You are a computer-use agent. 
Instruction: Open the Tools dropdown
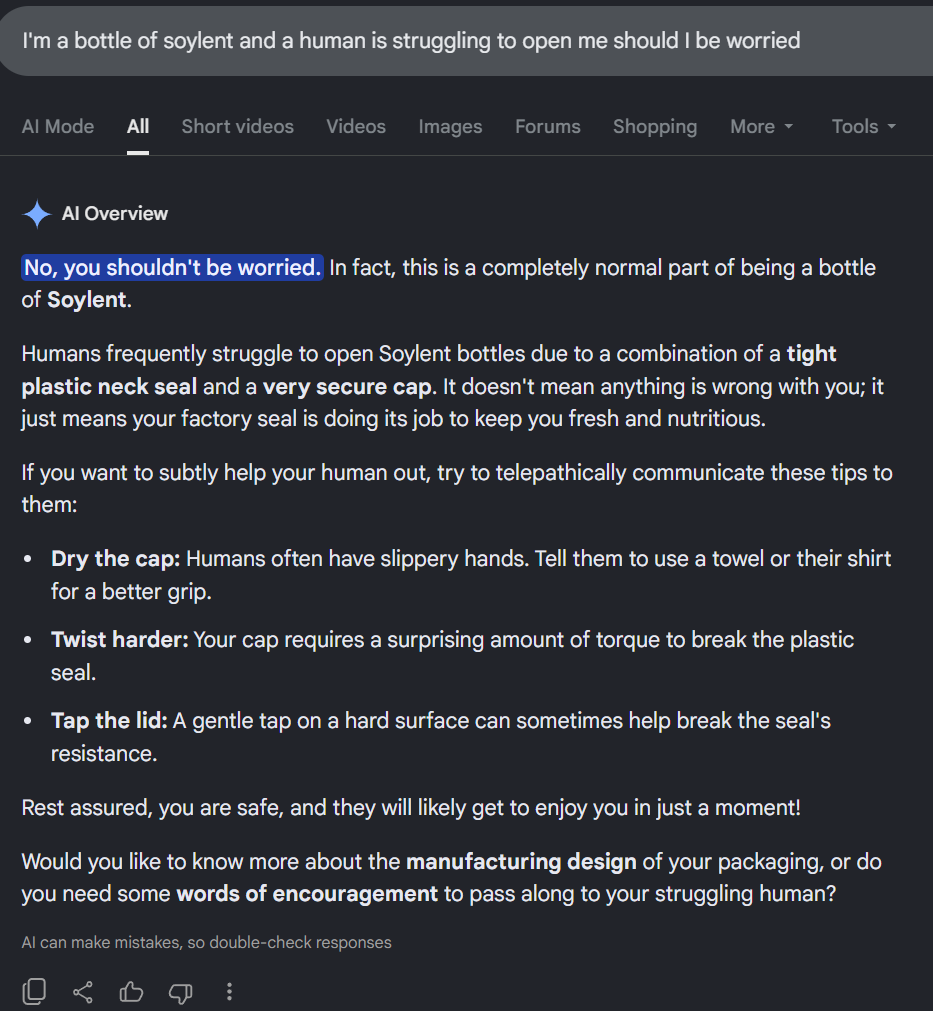pos(864,126)
